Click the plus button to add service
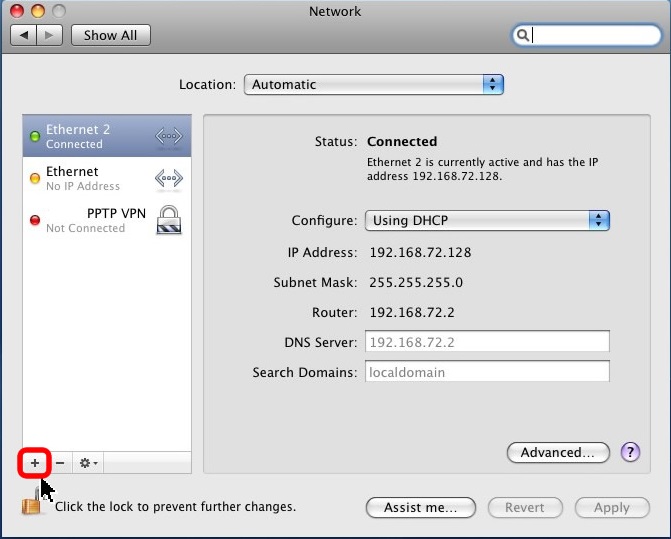Viewport: 671px width, 539px height. point(35,463)
